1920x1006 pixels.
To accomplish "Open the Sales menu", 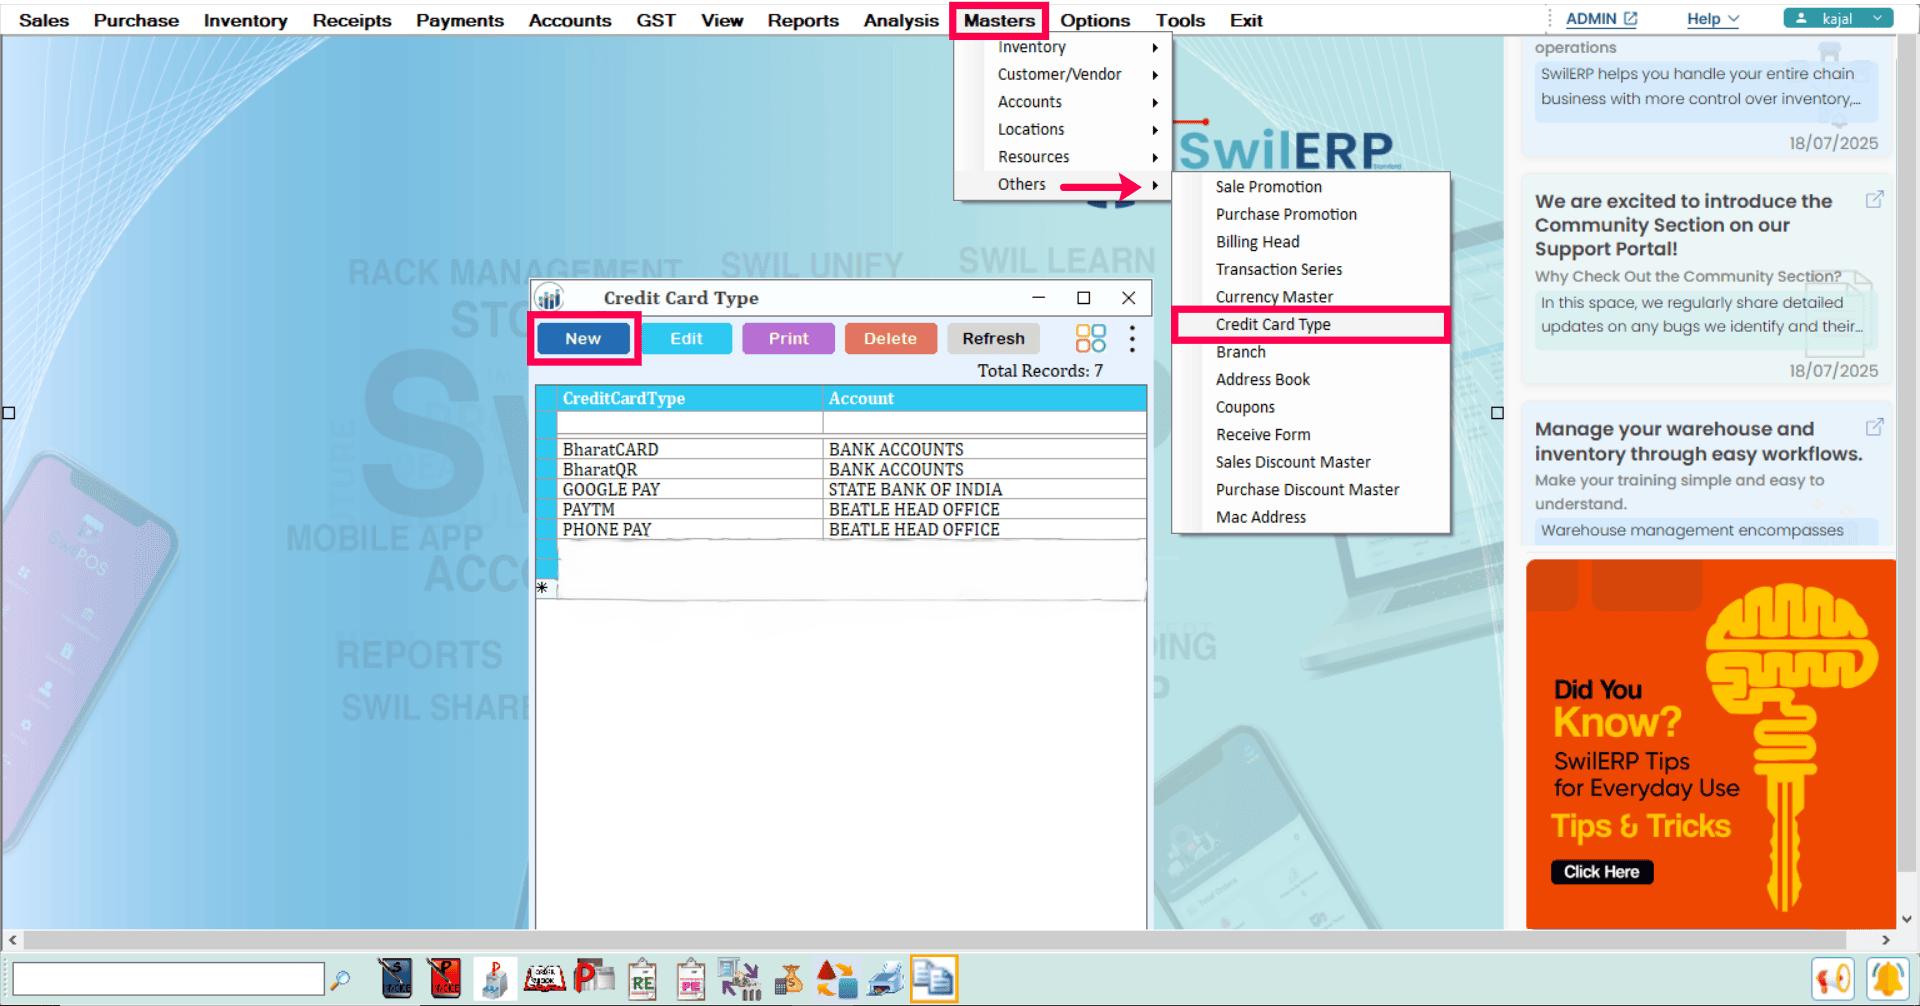I will click(44, 20).
